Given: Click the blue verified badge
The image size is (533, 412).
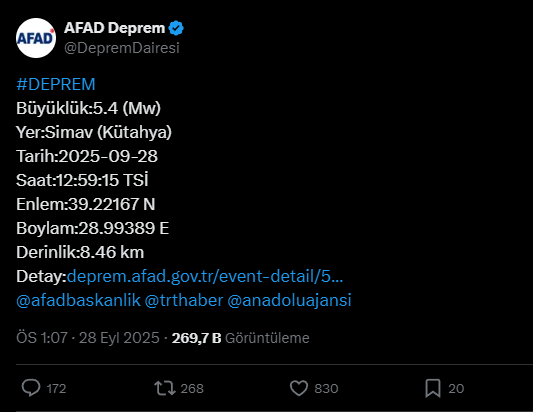Looking at the screenshot, I should click(176, 28).
